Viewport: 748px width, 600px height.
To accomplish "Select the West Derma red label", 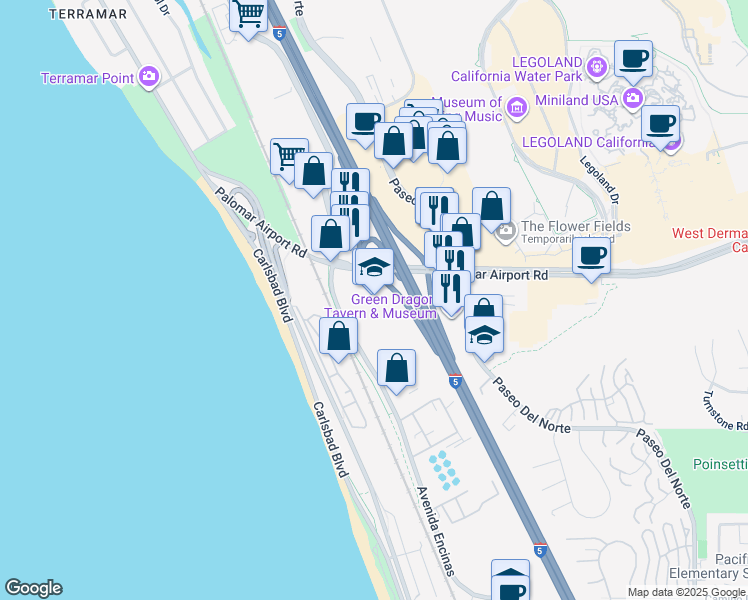I will [x=710, y=233].
